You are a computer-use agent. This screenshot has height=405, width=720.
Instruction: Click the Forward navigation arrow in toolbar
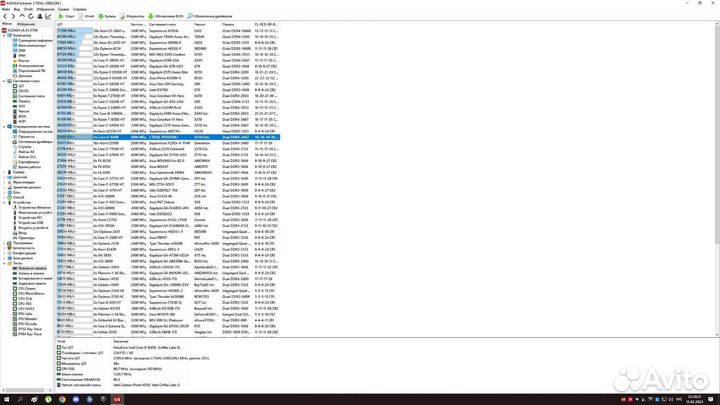click(x=14, y=17)
